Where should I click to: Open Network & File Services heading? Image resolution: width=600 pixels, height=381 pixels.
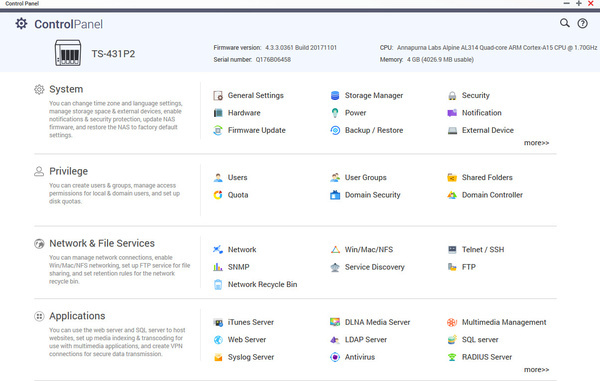click(102, 244)
